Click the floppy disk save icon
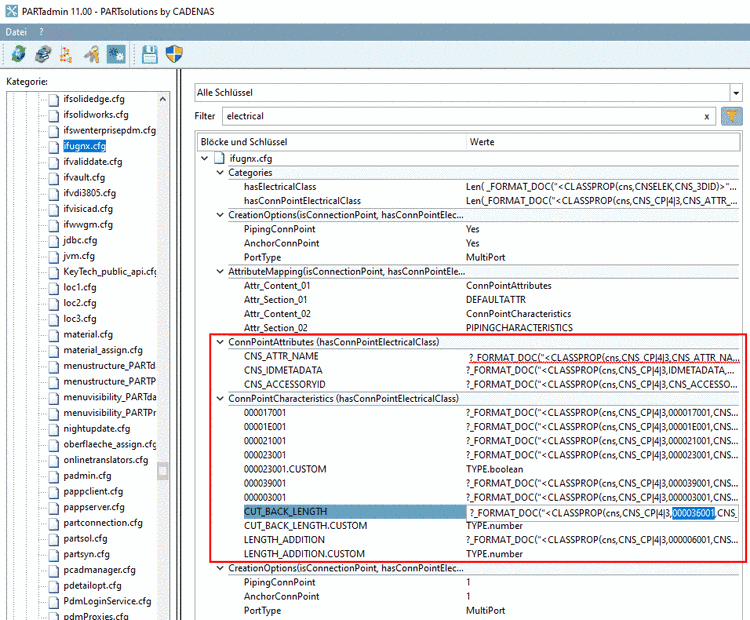Viewport: 750px width, 620px height. click(150, 54)
